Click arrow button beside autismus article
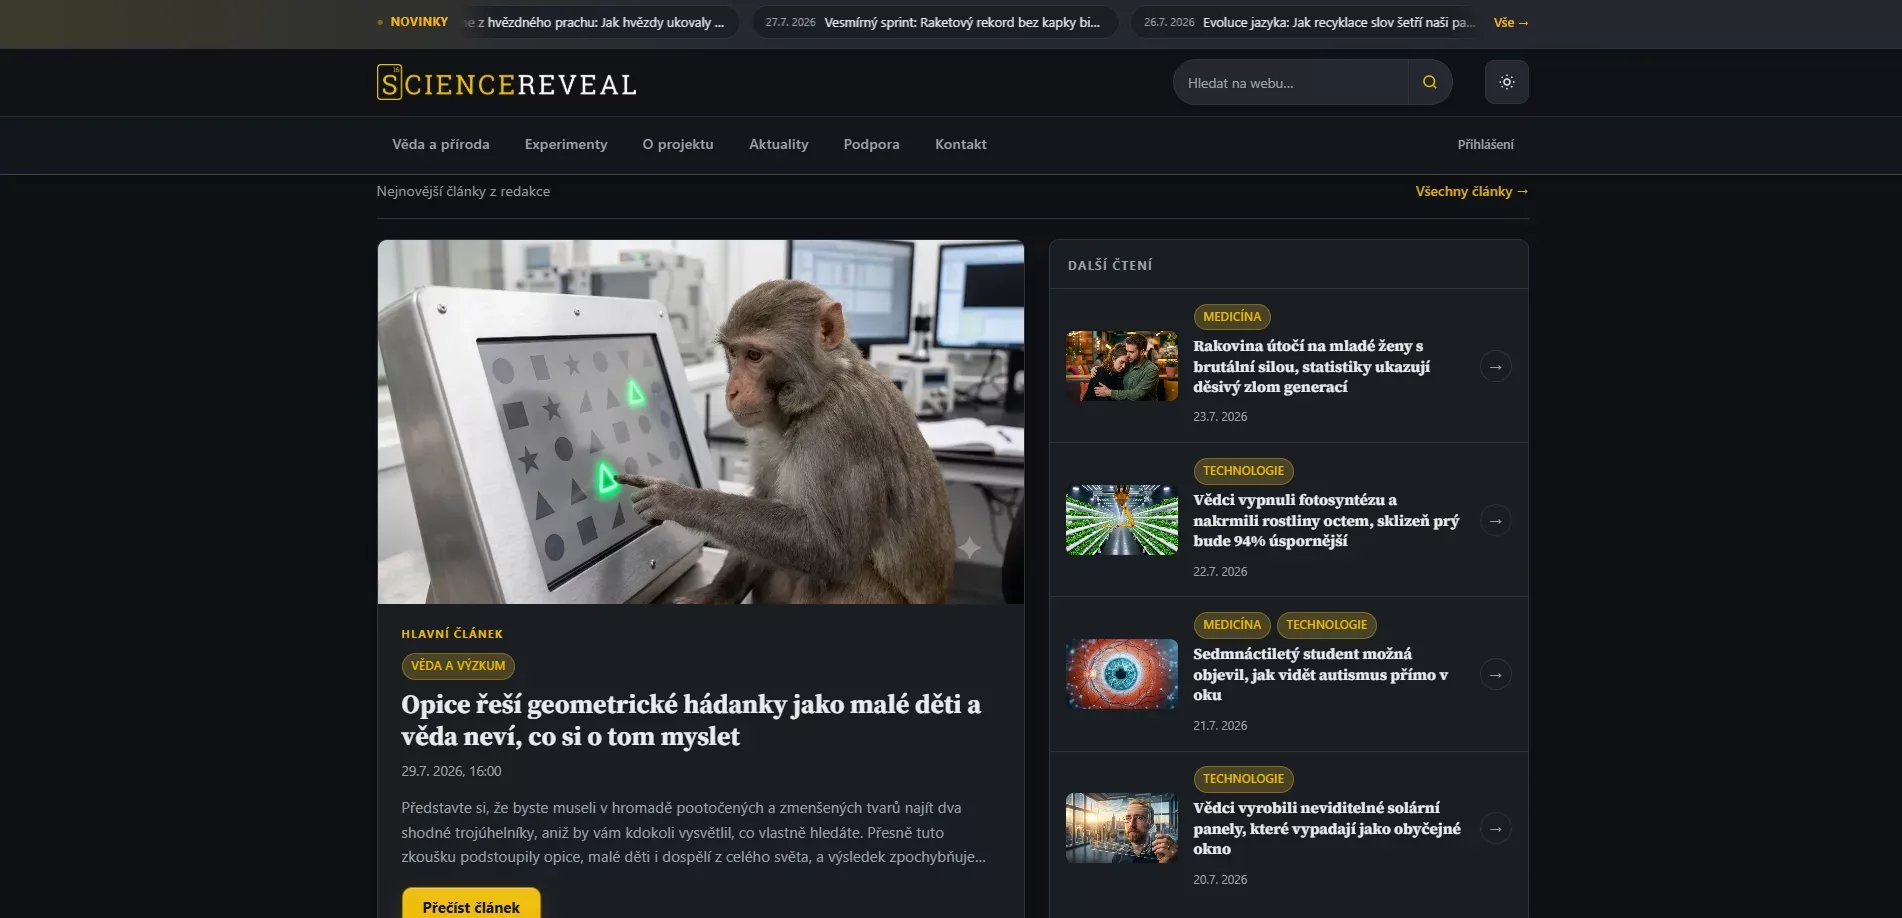The image size is (1902, 918). pyautogui.click(x=1495, y=675)
